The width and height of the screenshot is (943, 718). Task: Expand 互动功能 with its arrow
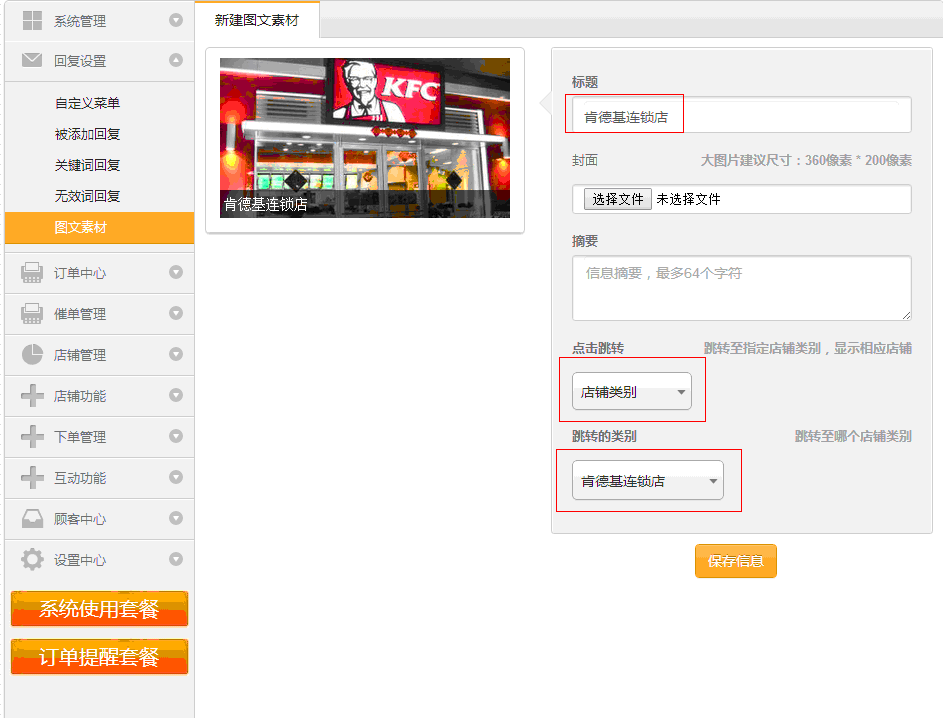click(x=176, y=477)
